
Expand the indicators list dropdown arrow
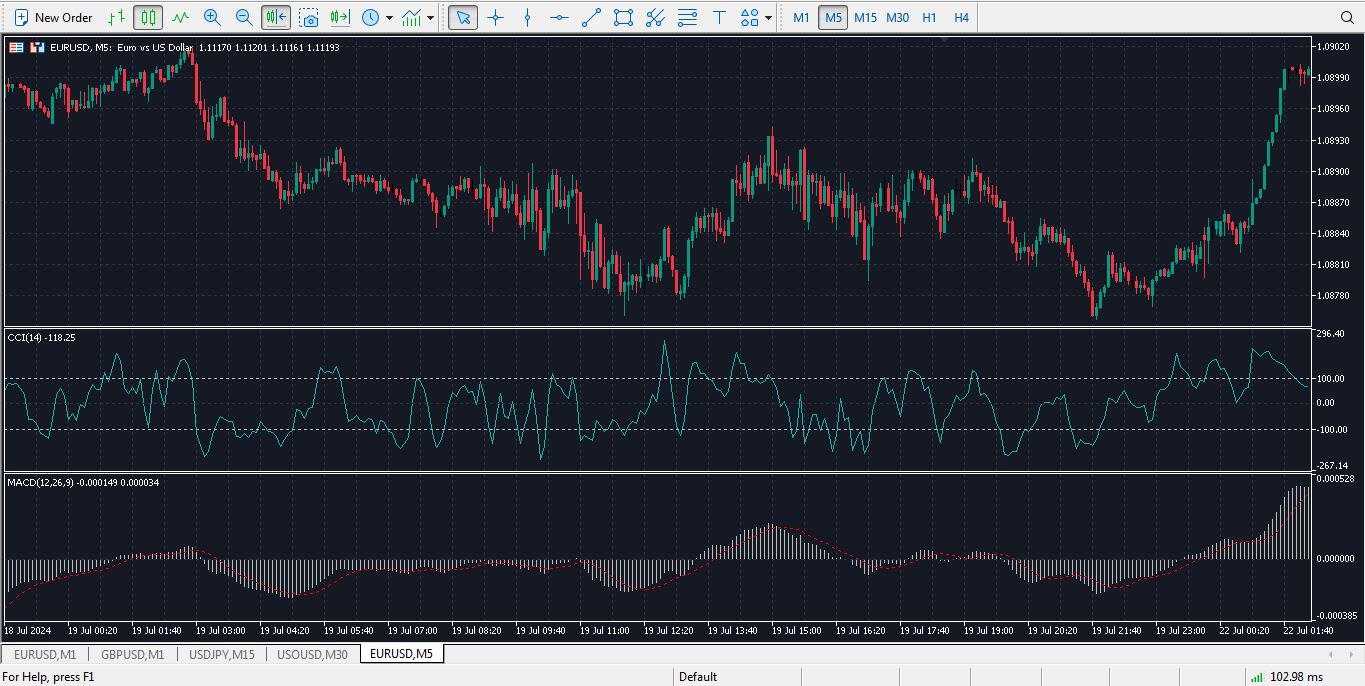[x=431, y=17]
